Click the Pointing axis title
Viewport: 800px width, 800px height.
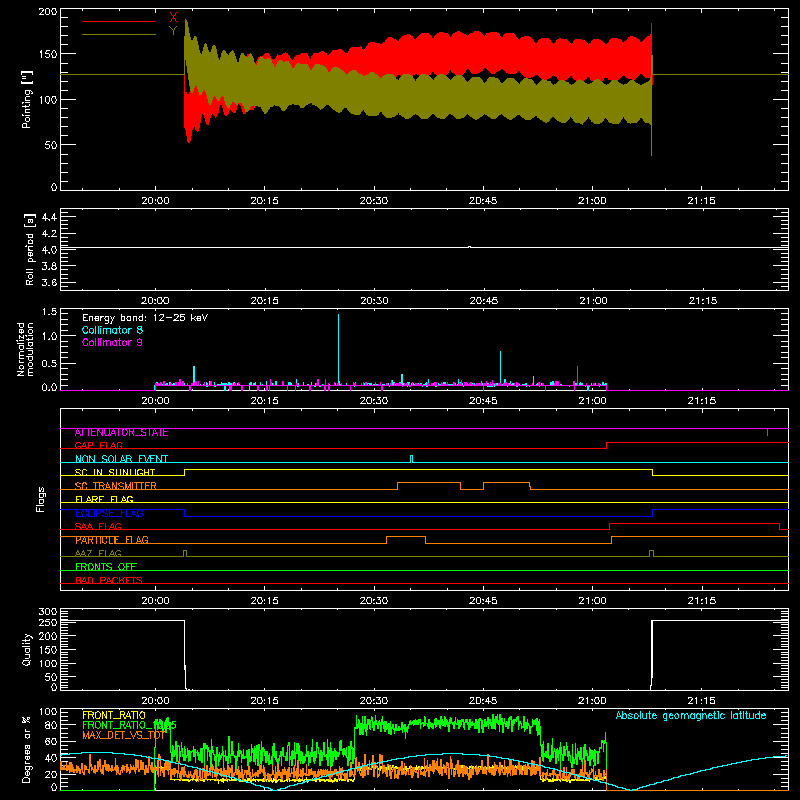pyautogui.click(x=27, y=99)
